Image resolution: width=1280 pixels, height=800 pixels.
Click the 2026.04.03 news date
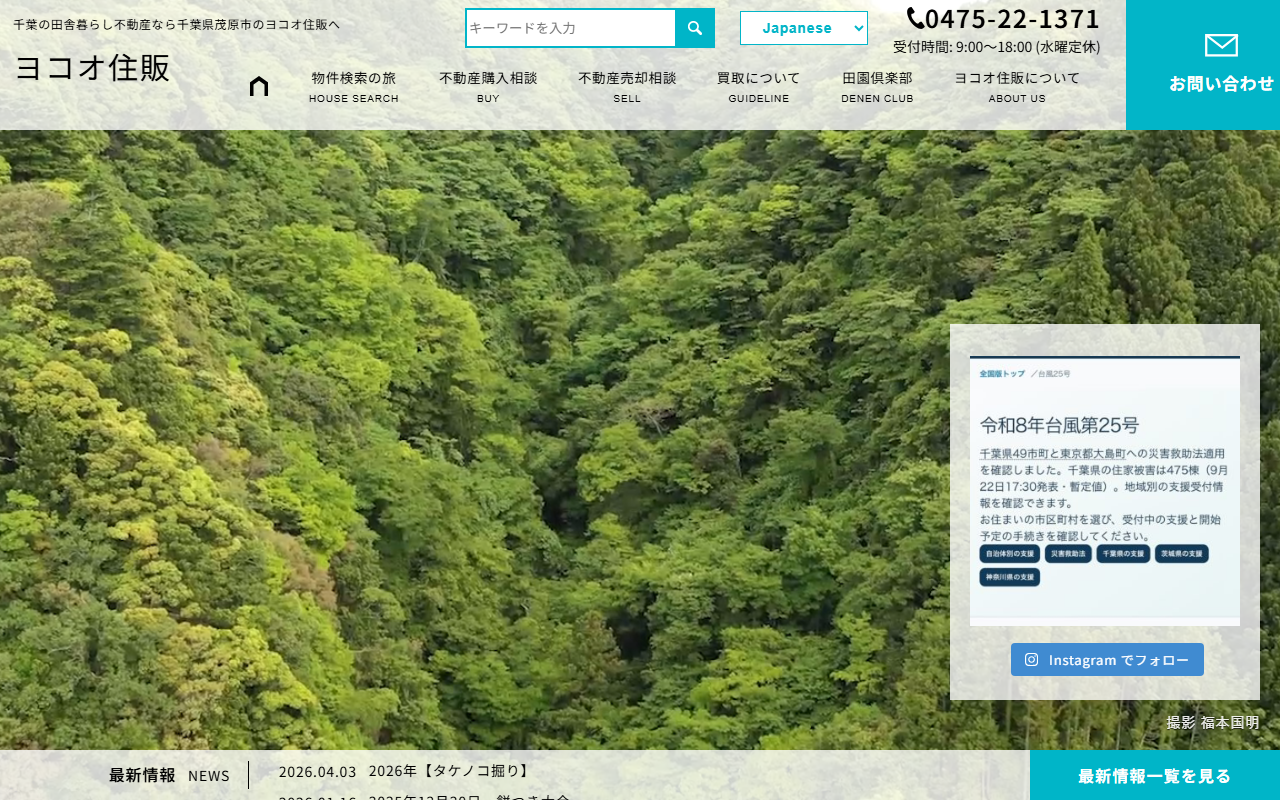tap(317, 771)
